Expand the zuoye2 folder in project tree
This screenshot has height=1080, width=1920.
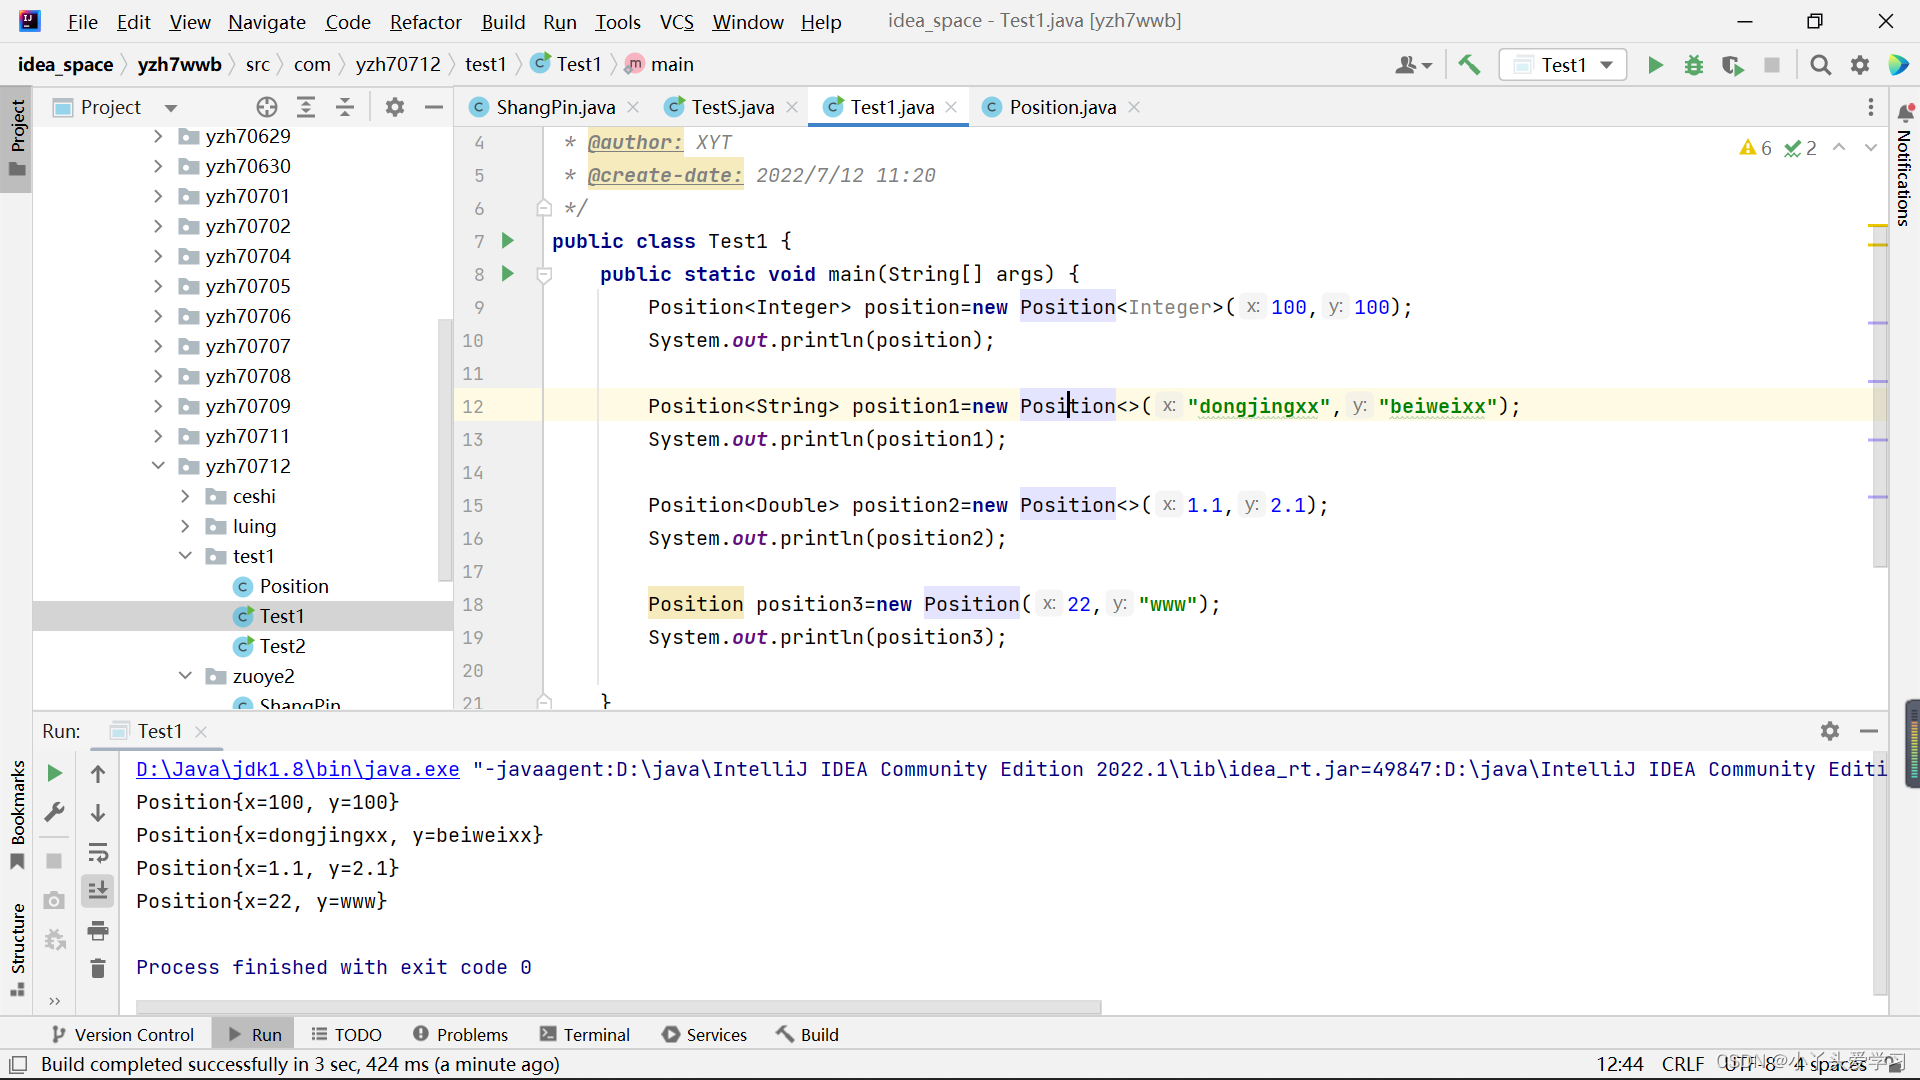point(187,676)
